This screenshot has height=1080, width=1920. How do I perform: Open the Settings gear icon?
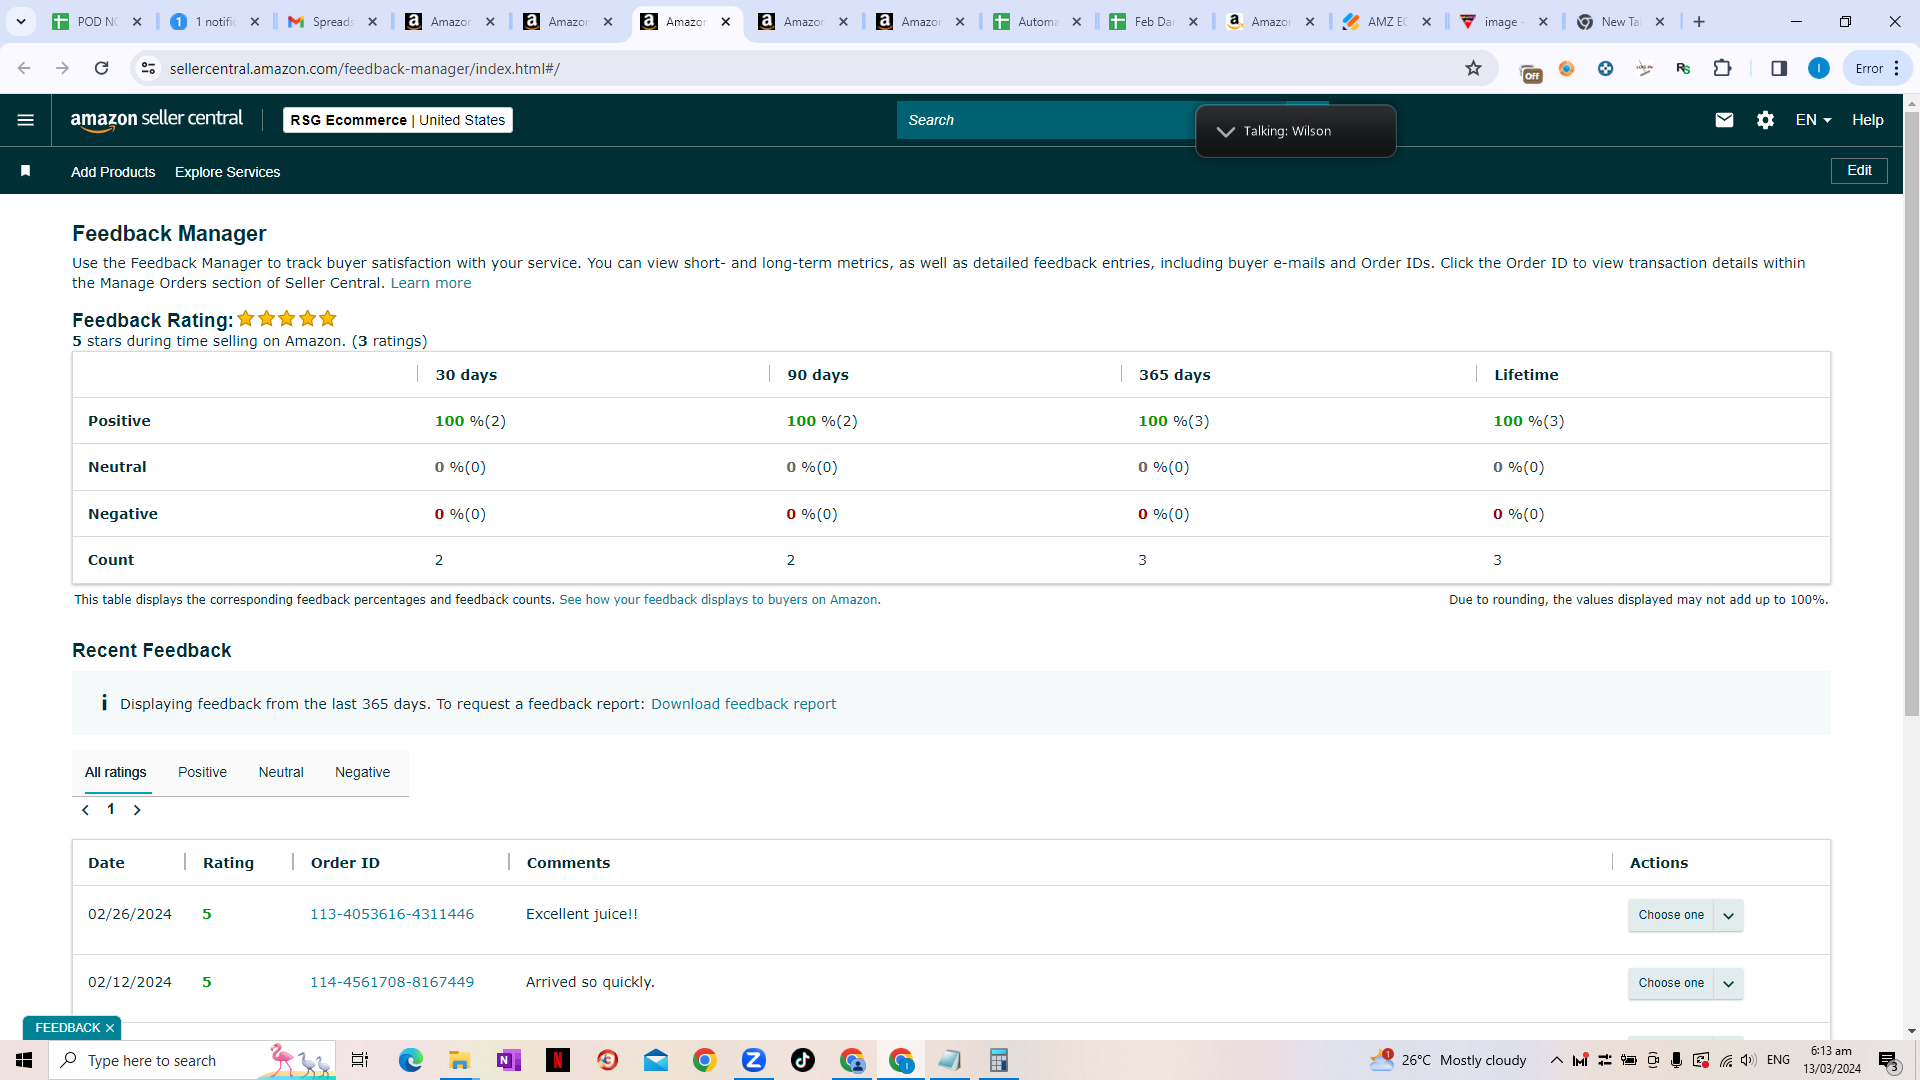[x=1766, y=120]
